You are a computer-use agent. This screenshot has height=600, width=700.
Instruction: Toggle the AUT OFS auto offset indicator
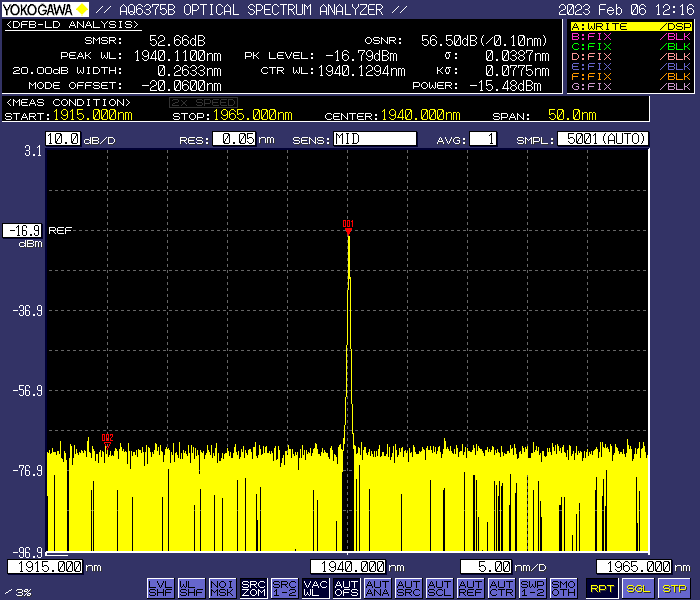(346, 587)
